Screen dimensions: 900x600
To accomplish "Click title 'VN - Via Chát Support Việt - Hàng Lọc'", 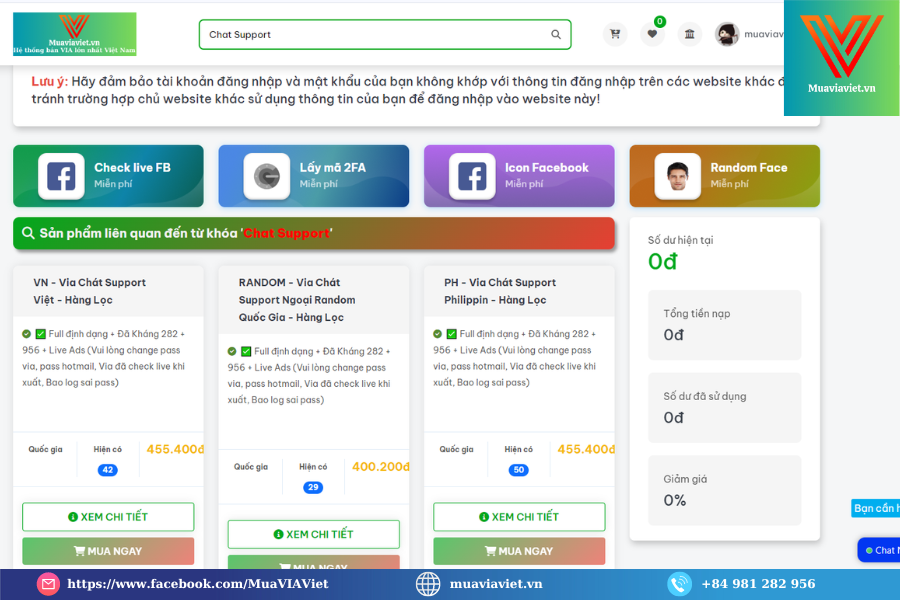I will click(90, 291).
